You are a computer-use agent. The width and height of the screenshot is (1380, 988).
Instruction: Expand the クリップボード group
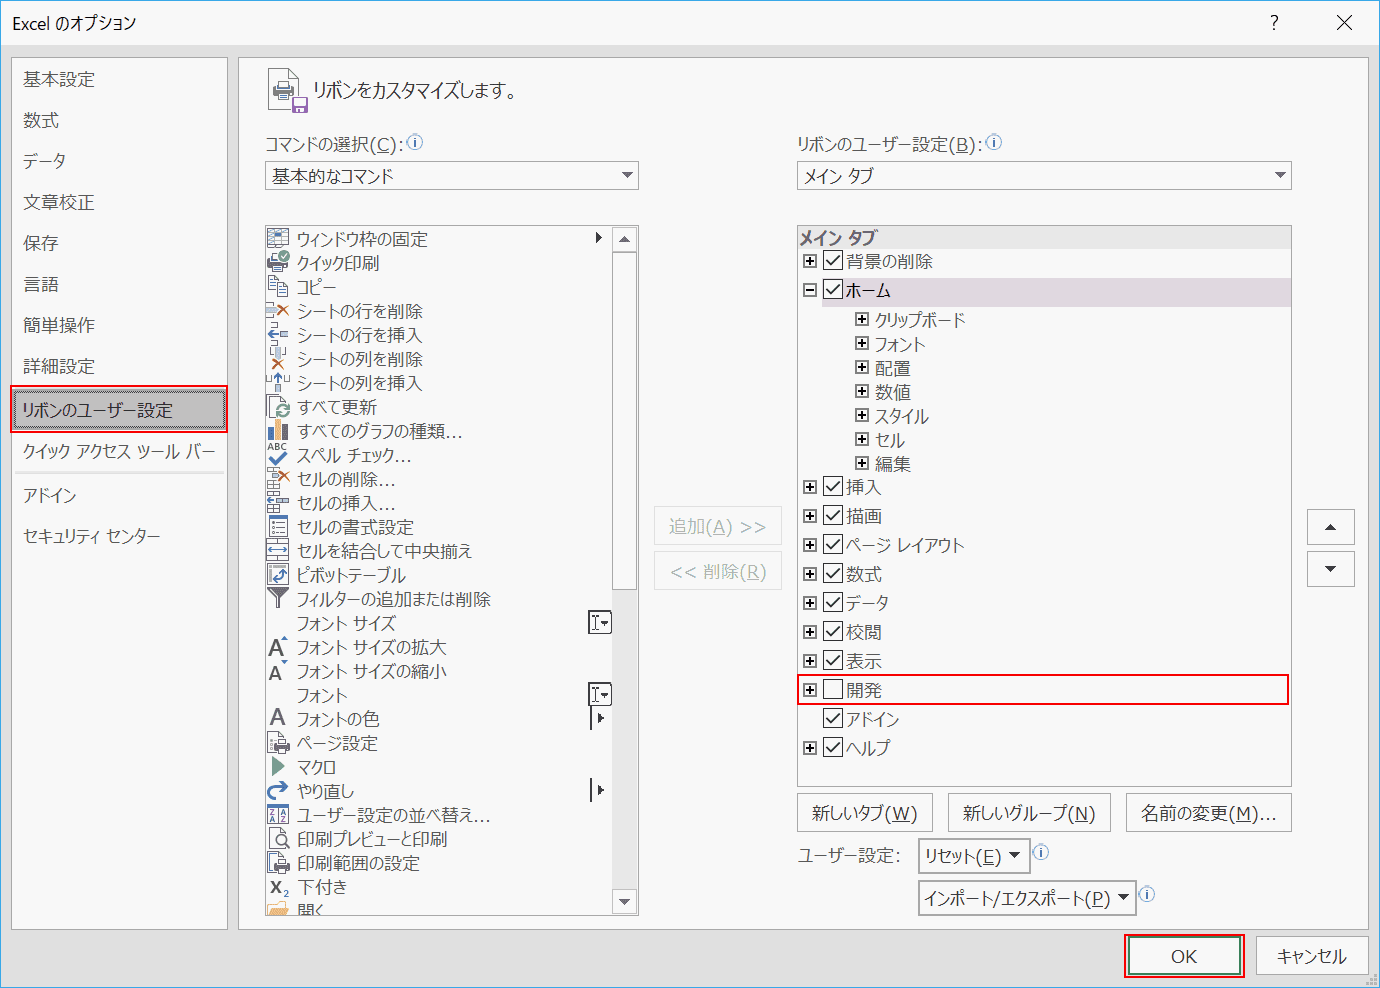pos(862,320)
